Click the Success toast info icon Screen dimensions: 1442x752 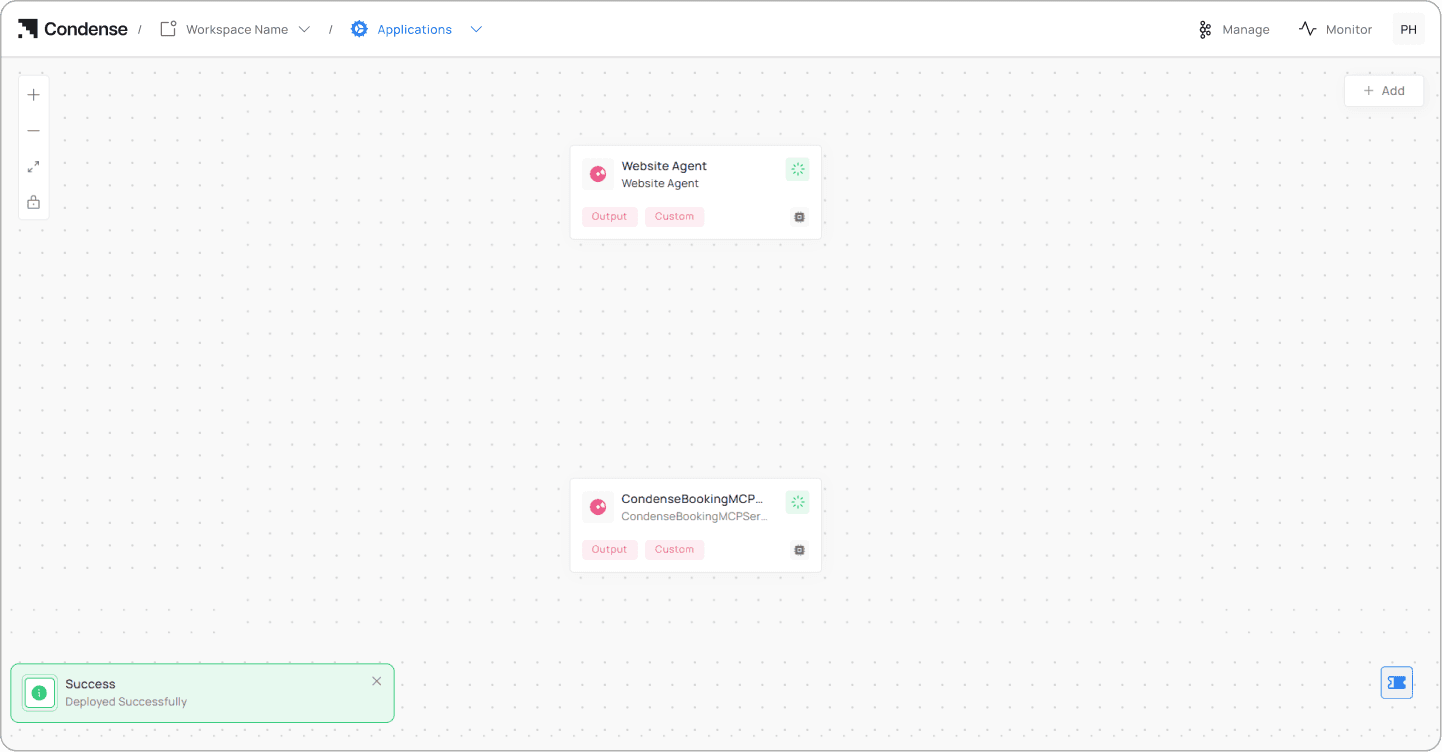(x=39, y=693)
